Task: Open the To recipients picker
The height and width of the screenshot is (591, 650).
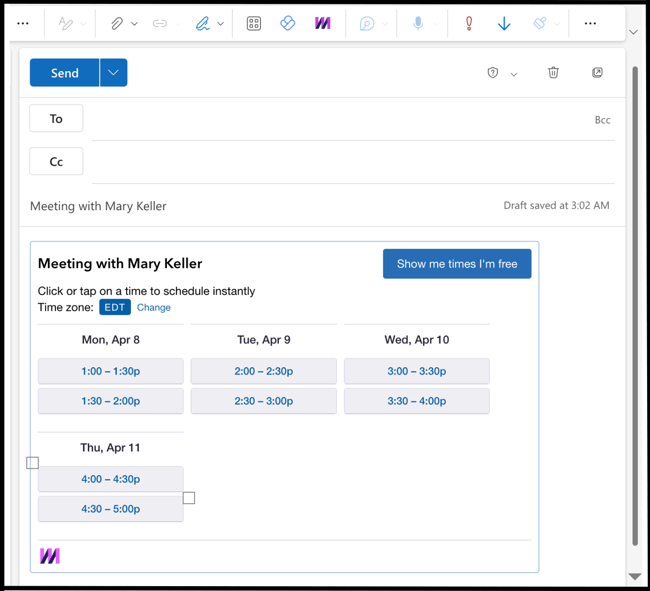Action: click(x=56, y=119)
